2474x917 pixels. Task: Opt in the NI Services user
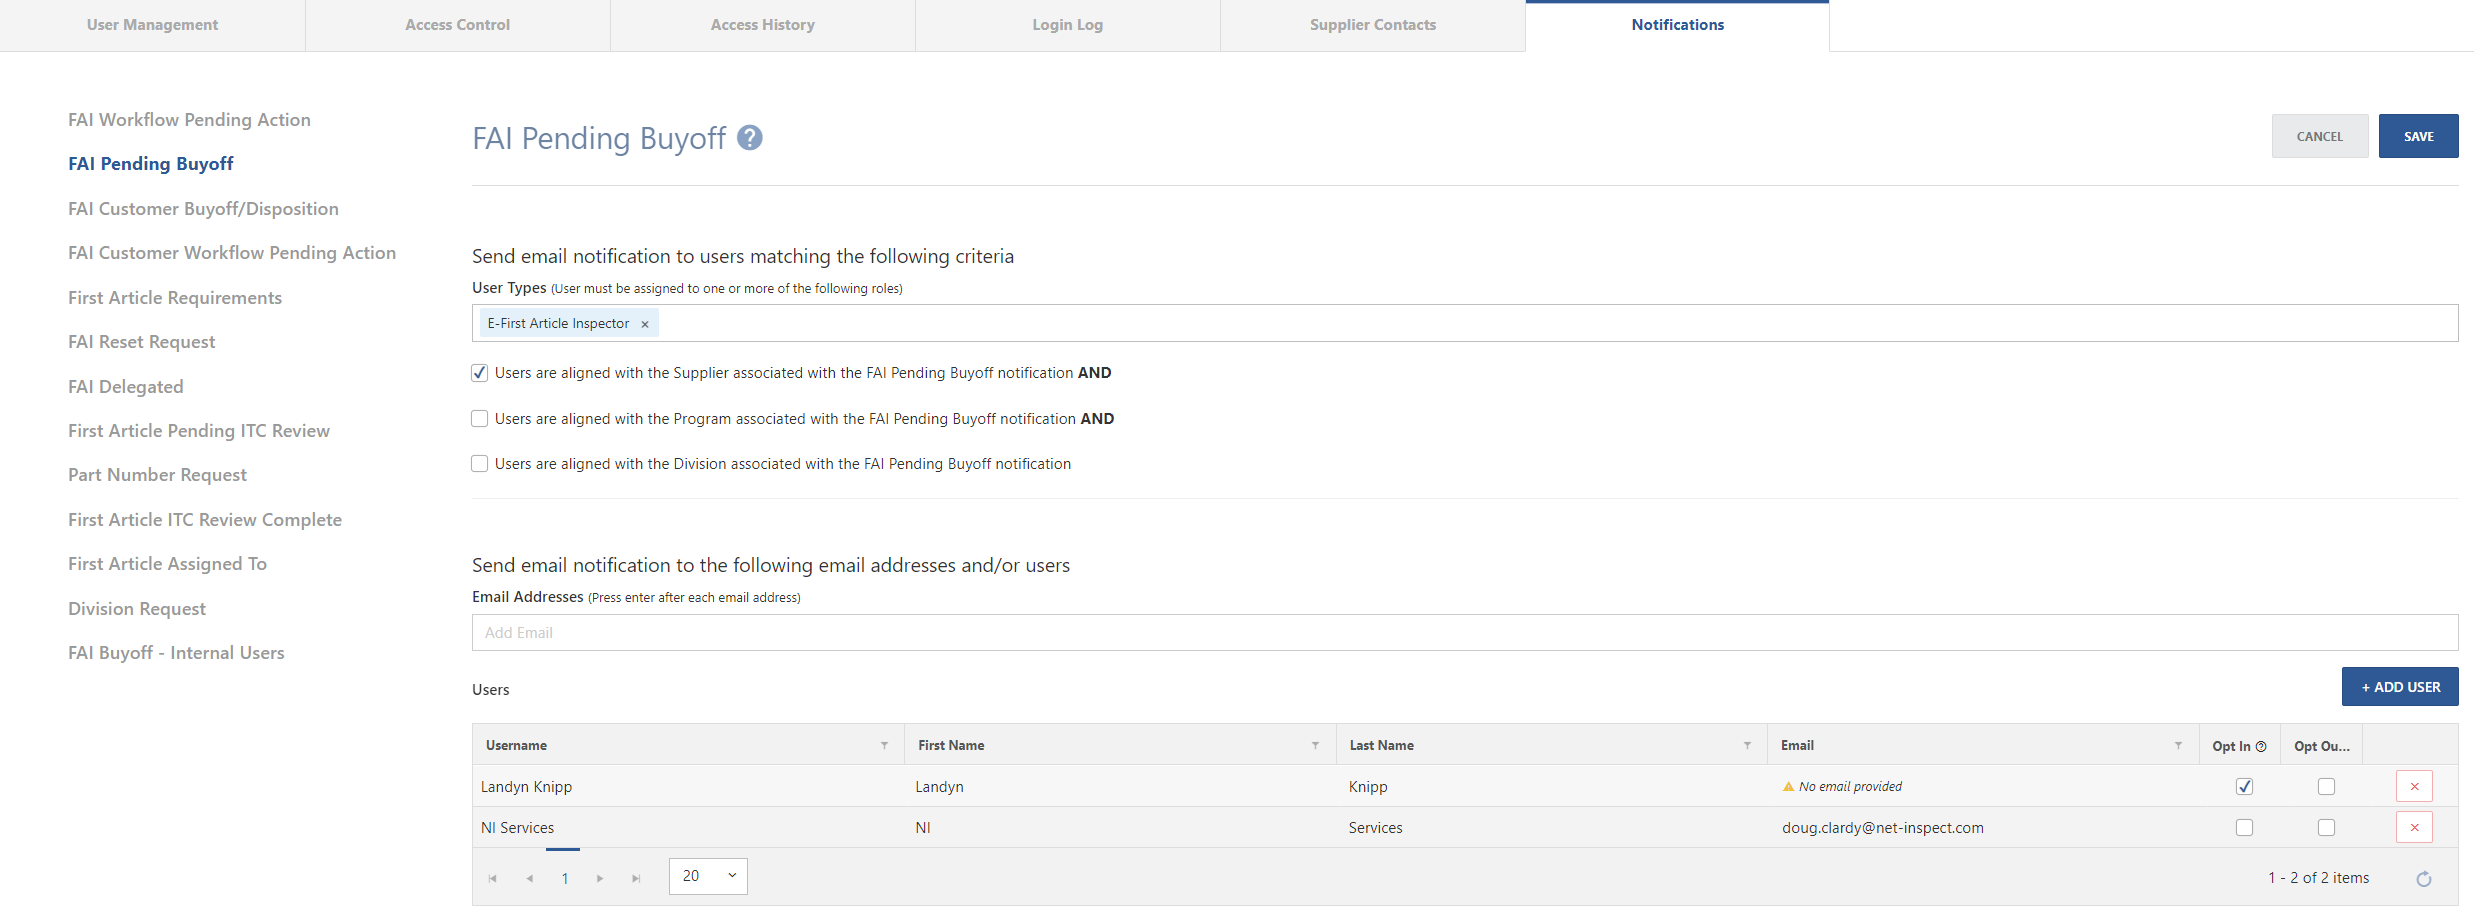click(2244, 827)
